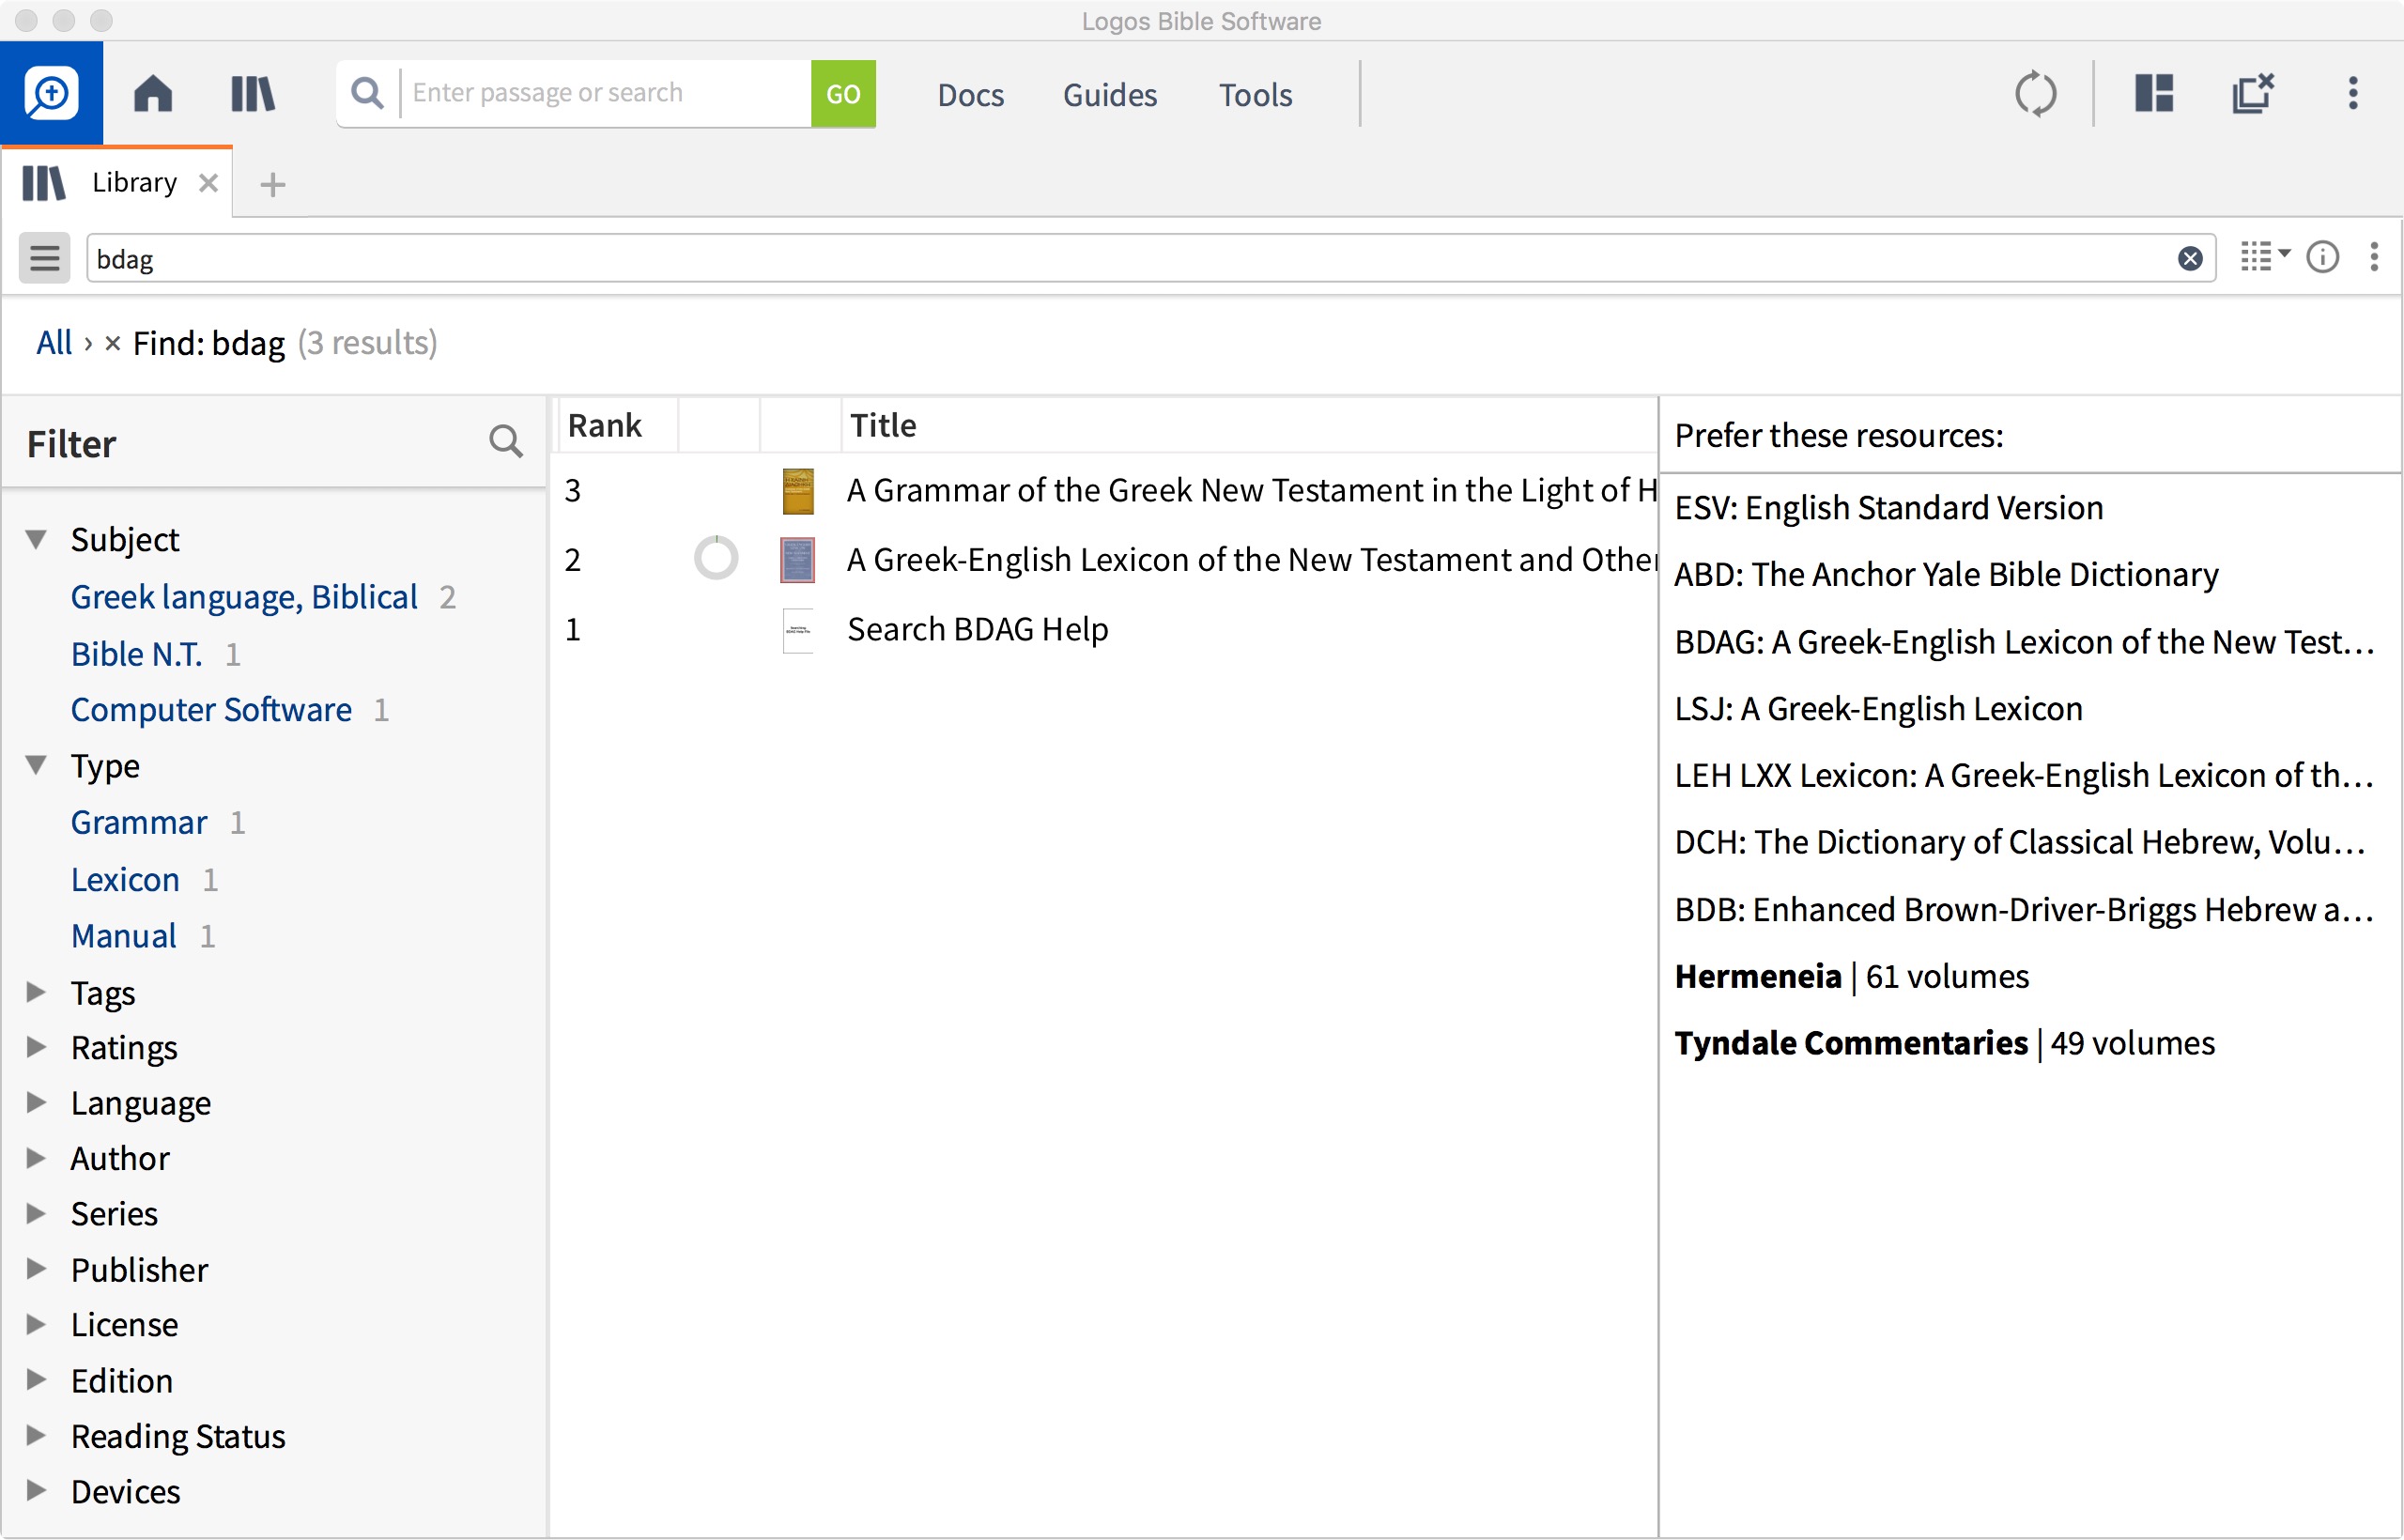
Task: Open the Library panel menu icon
Action: (2374, 258)
